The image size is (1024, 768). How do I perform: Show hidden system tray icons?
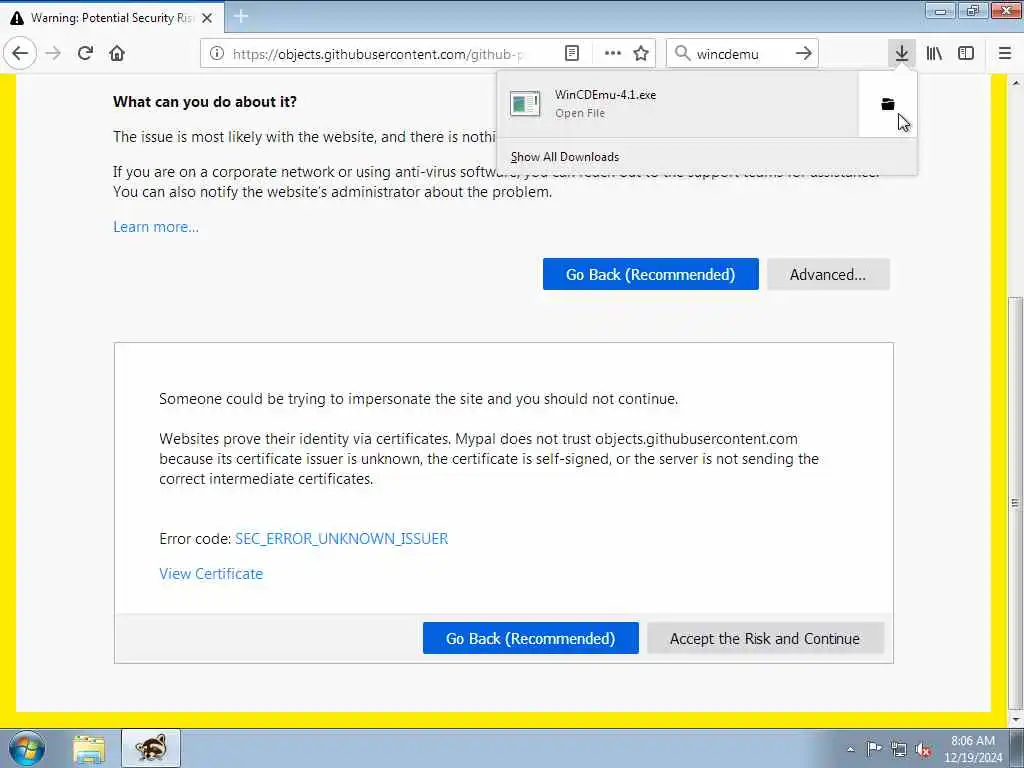[850, 749]
